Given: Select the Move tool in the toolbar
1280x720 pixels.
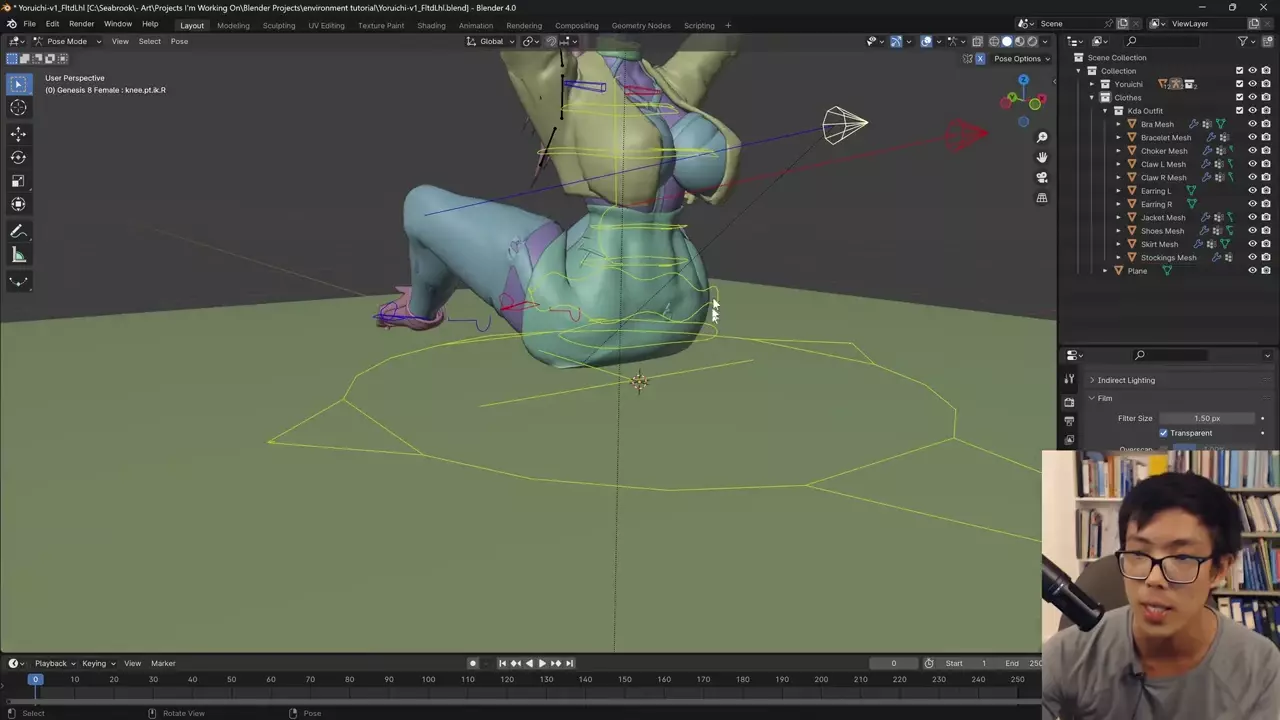Looking at the screenshot, I should pyautogui.click(x=18, y=133).
